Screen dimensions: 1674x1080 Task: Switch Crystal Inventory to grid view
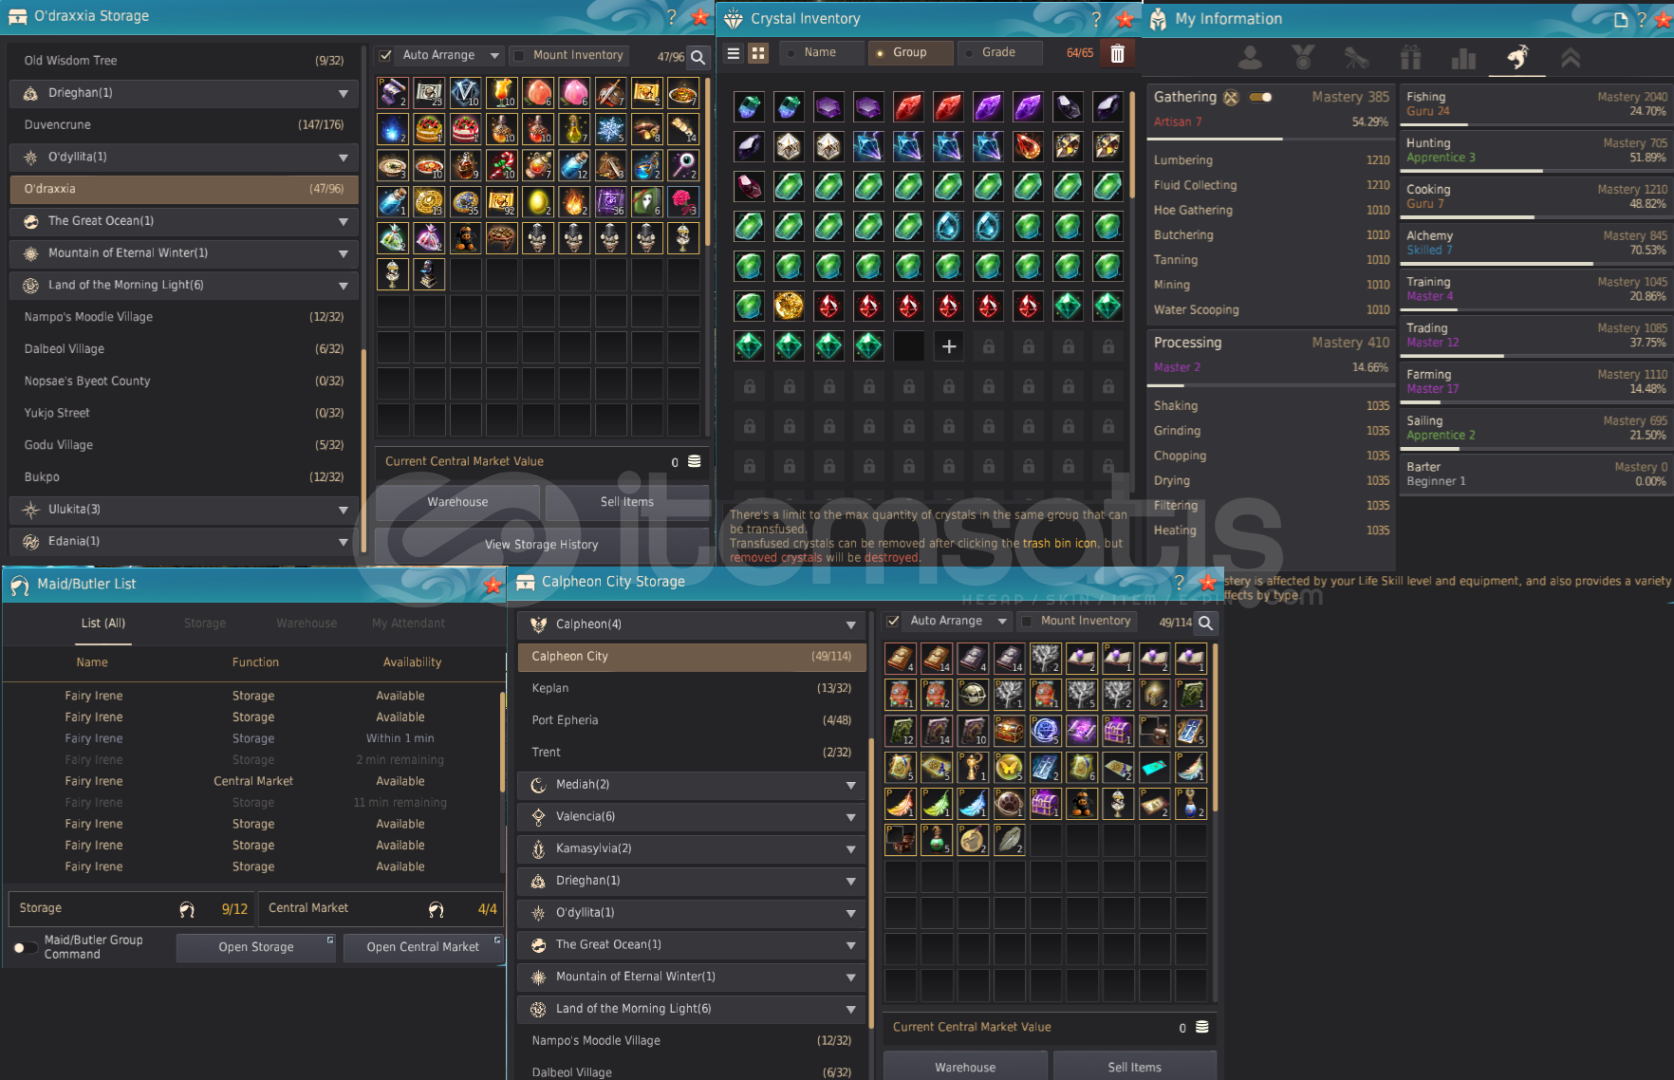pos(759,53)
